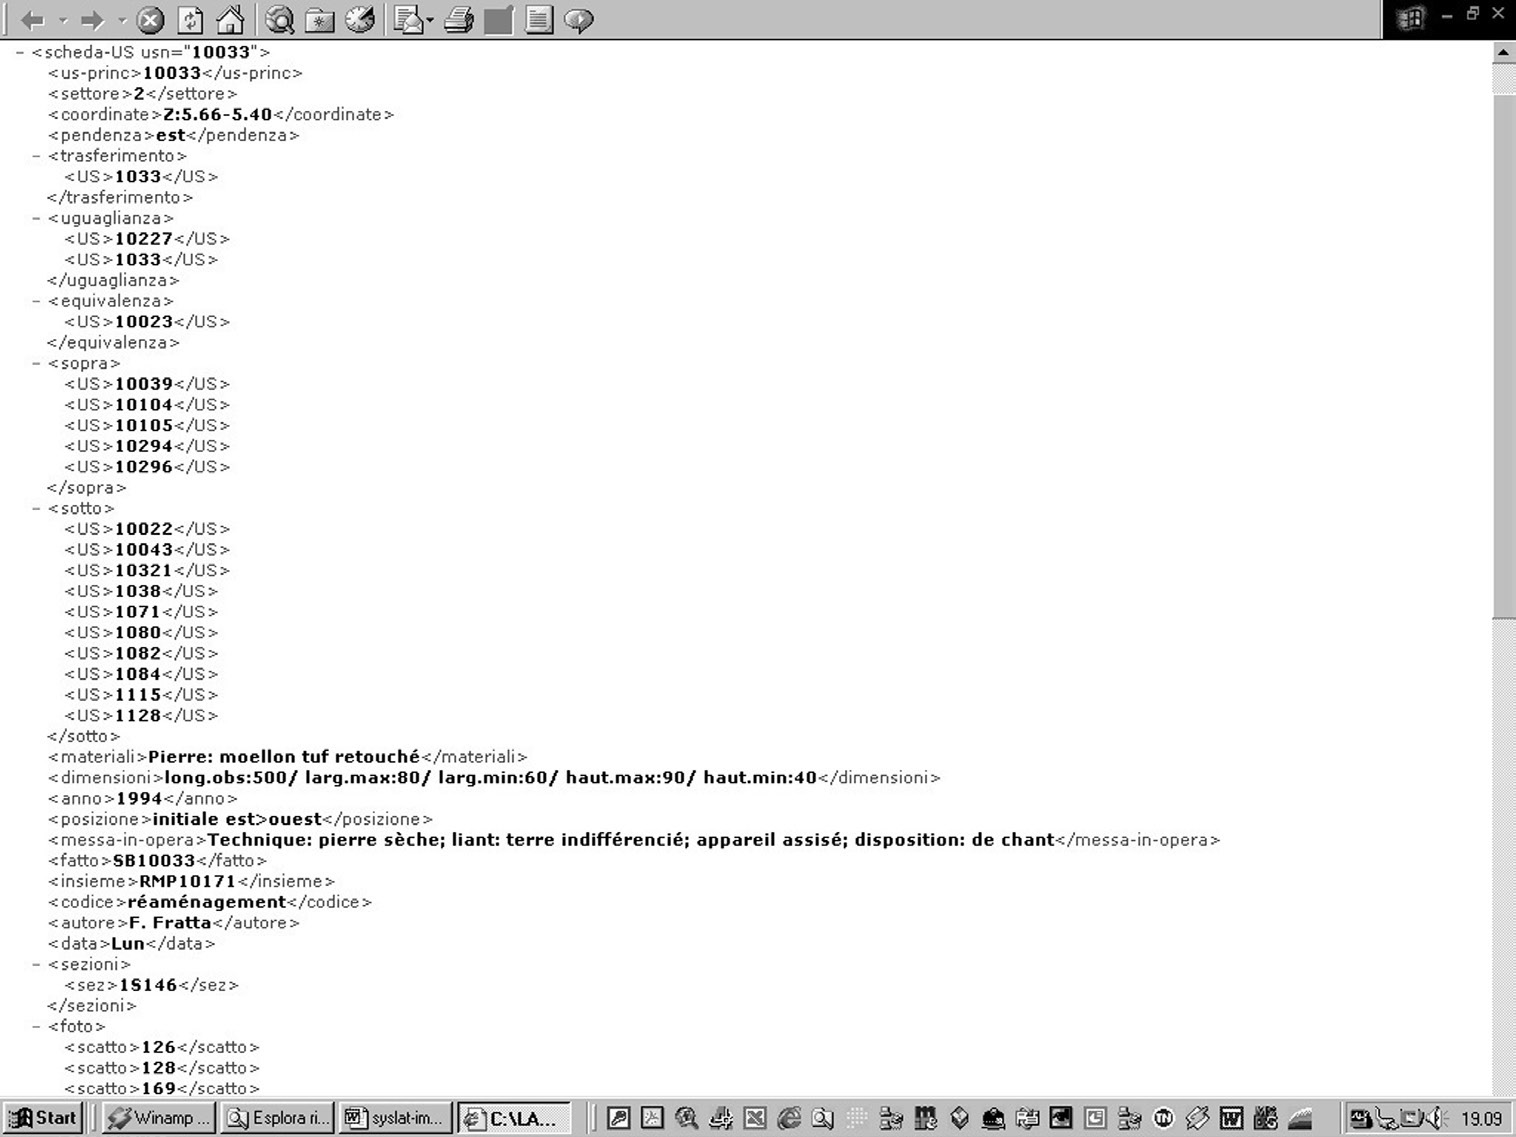
Task: Click the scroll up arrow
Action: [x=1503, y=51]
